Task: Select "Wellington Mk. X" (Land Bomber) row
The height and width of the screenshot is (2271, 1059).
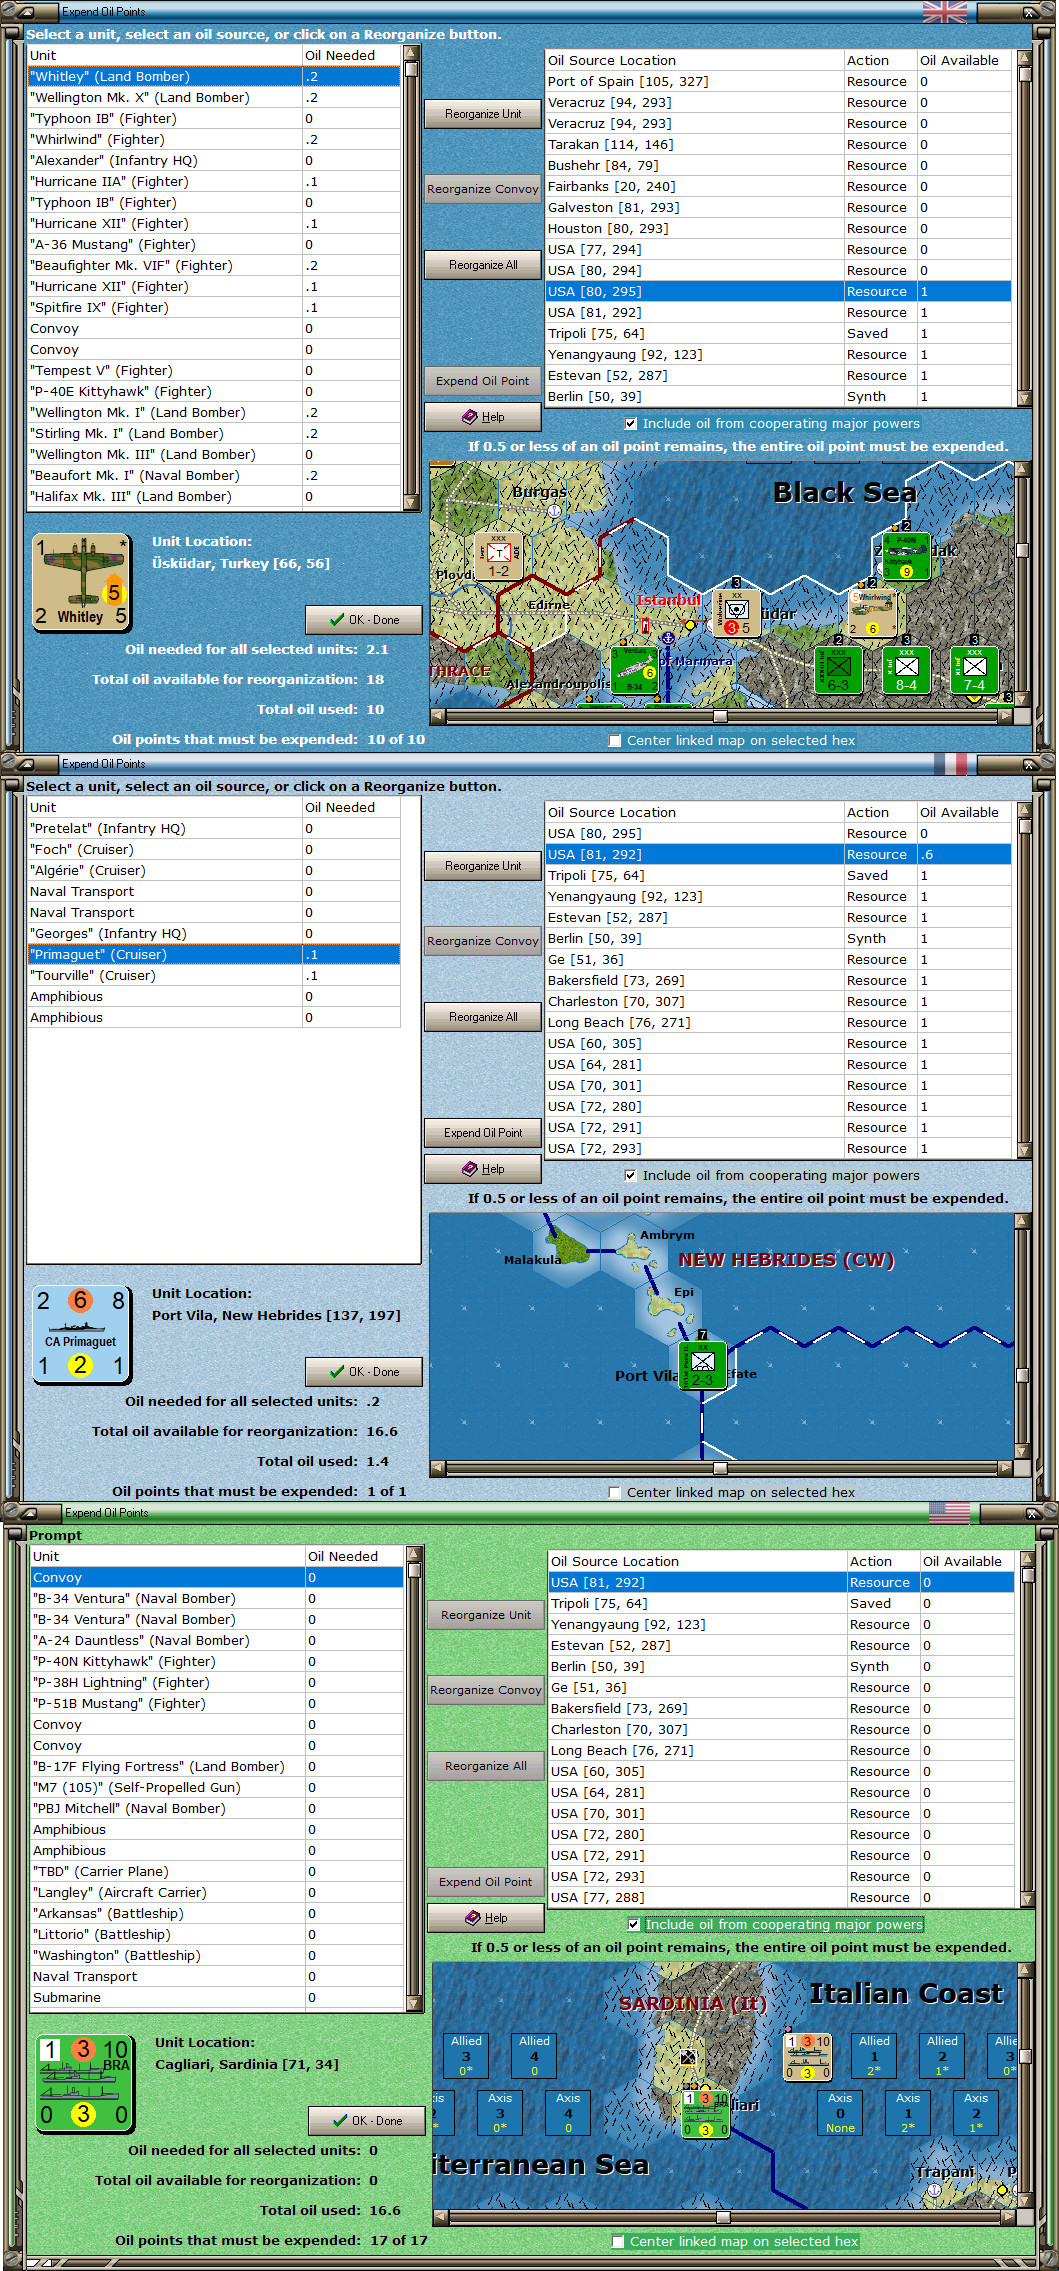Action: click(214, 98)
